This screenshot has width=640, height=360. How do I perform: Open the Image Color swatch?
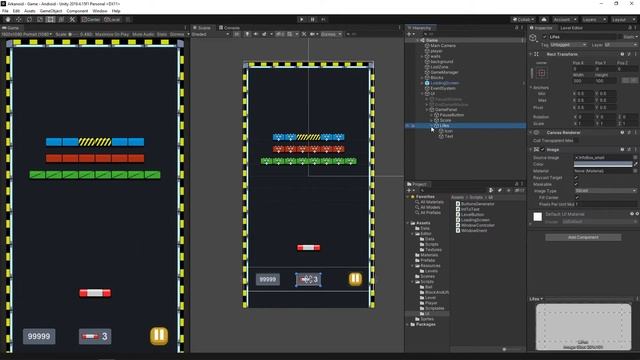pyautogui.click(x=602, y=164)
